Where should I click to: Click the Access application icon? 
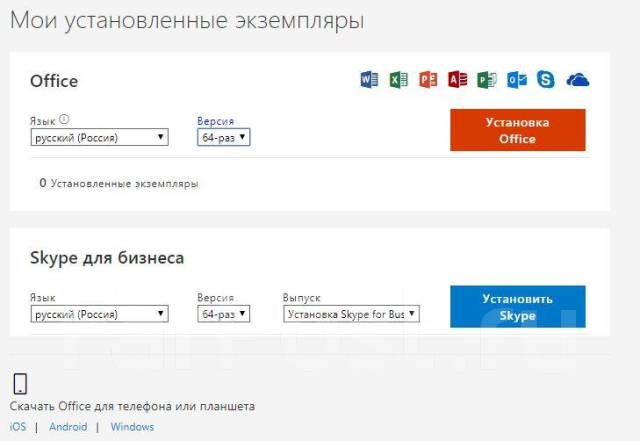(458, 80)
